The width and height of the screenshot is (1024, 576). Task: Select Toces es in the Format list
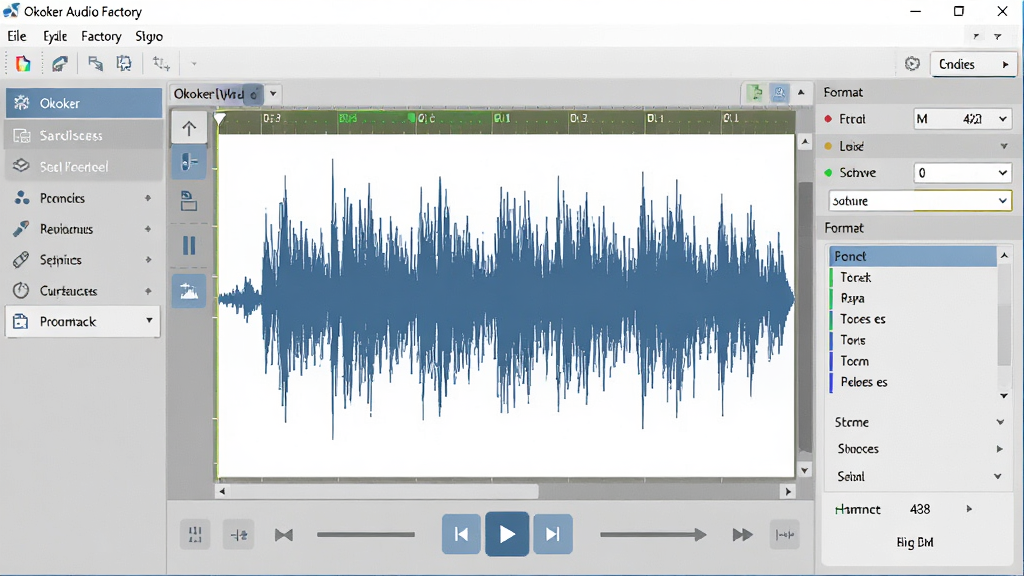[x=913, y=319]
